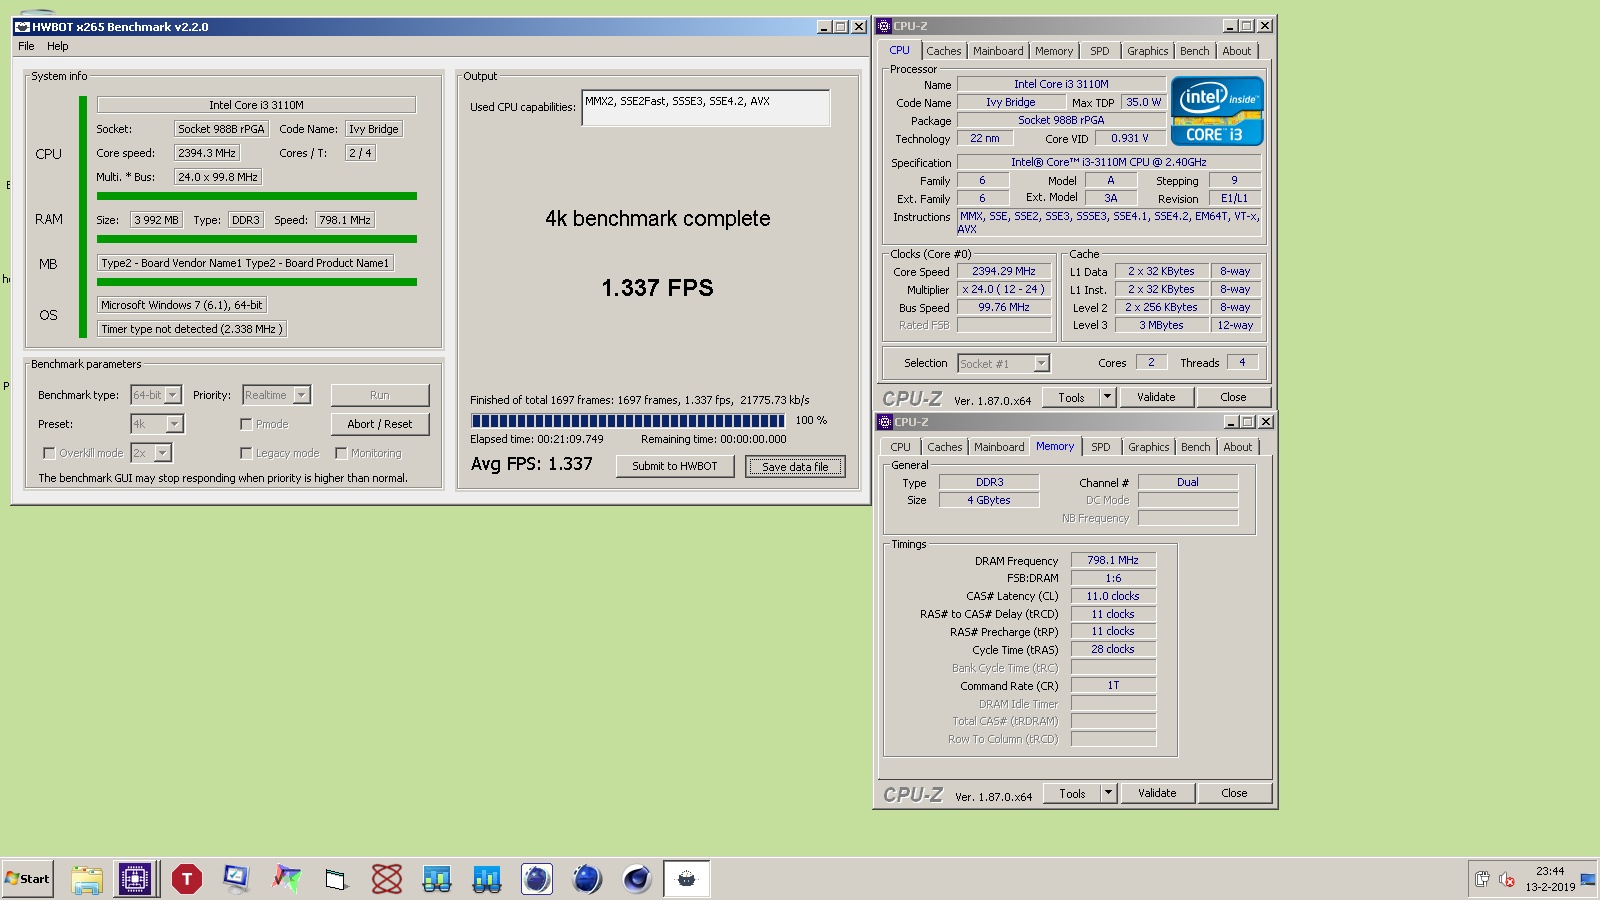Click the Geekbench icon beside the bordered blue sphere
Screen dimensions: 1600x900
coord(486,879)
